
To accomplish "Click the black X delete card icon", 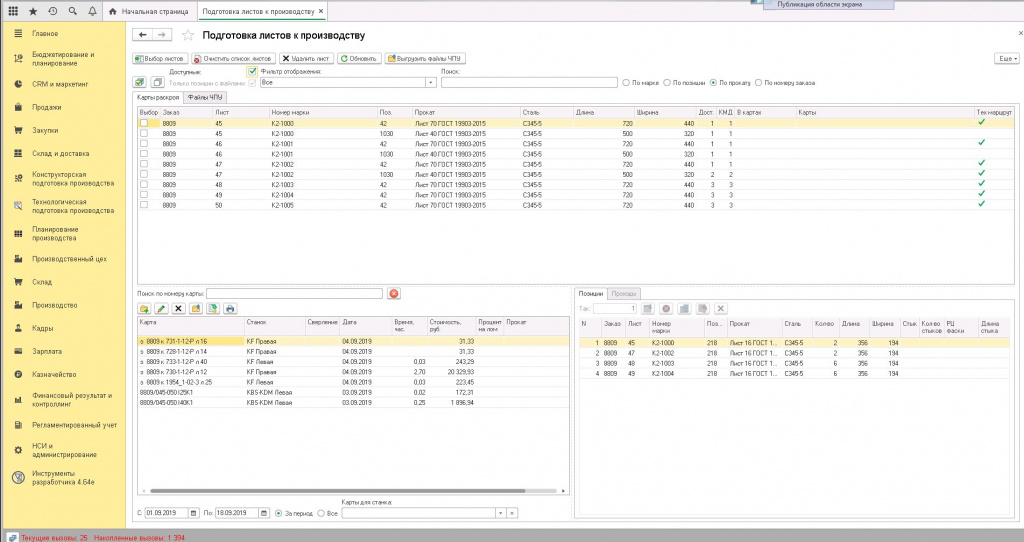I will click(178, 308).
